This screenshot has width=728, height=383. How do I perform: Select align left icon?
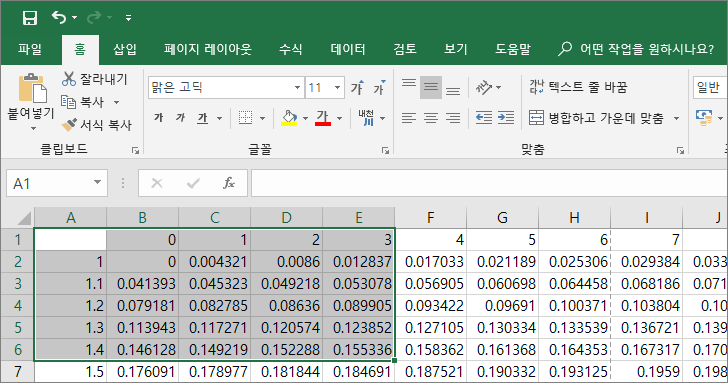click(409, 118)
